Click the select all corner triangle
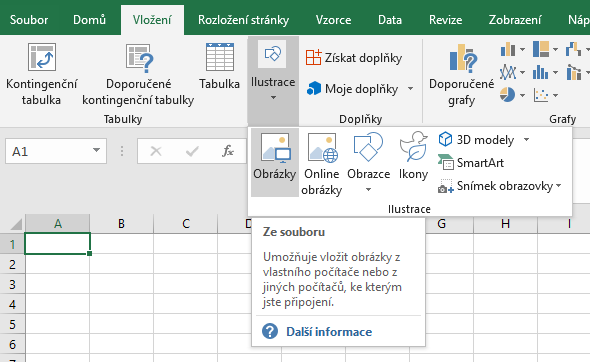 coord(16,225)
